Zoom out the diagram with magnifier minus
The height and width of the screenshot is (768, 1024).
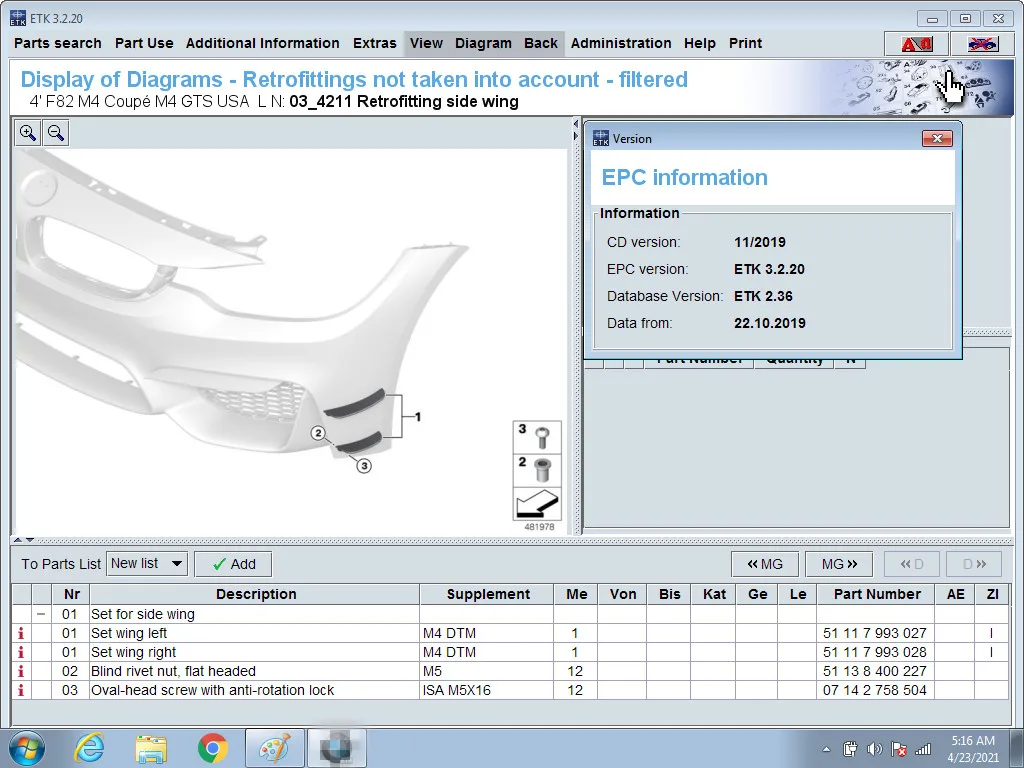(x=56, y=133)
